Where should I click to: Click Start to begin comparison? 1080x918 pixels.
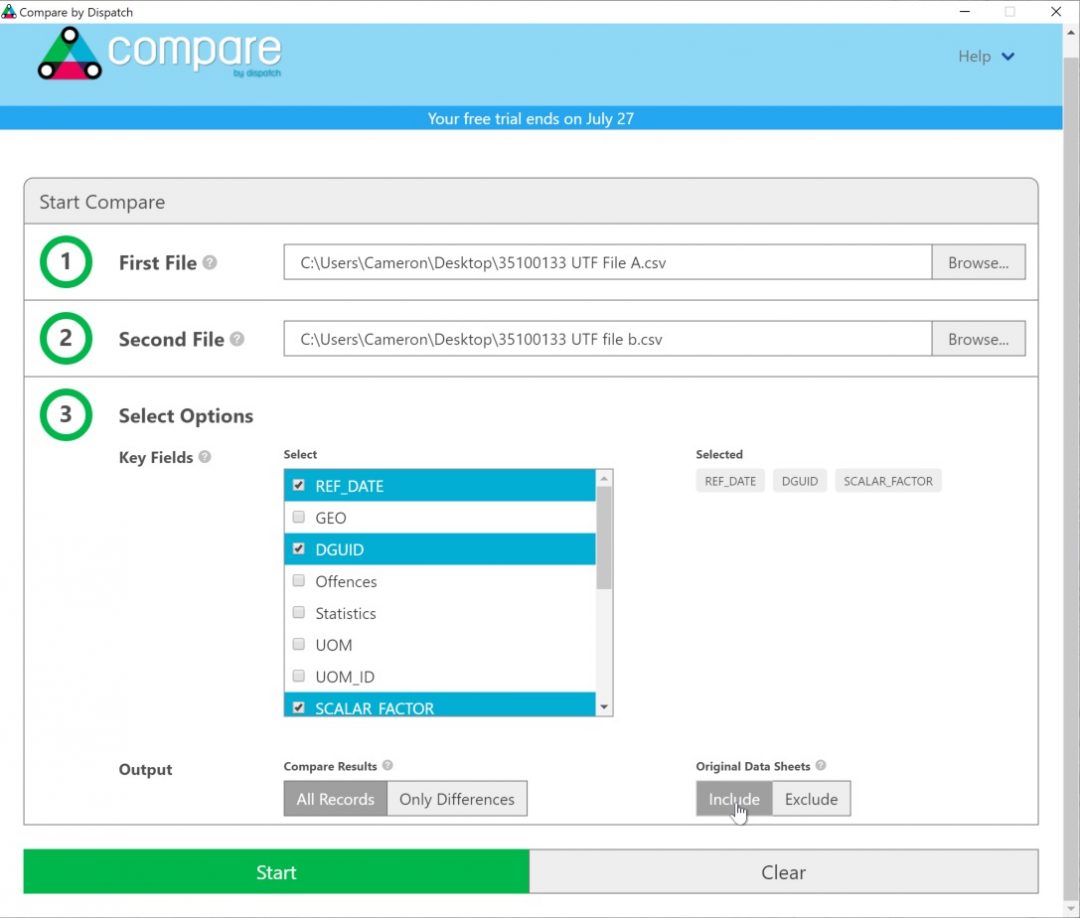(276, 871)
